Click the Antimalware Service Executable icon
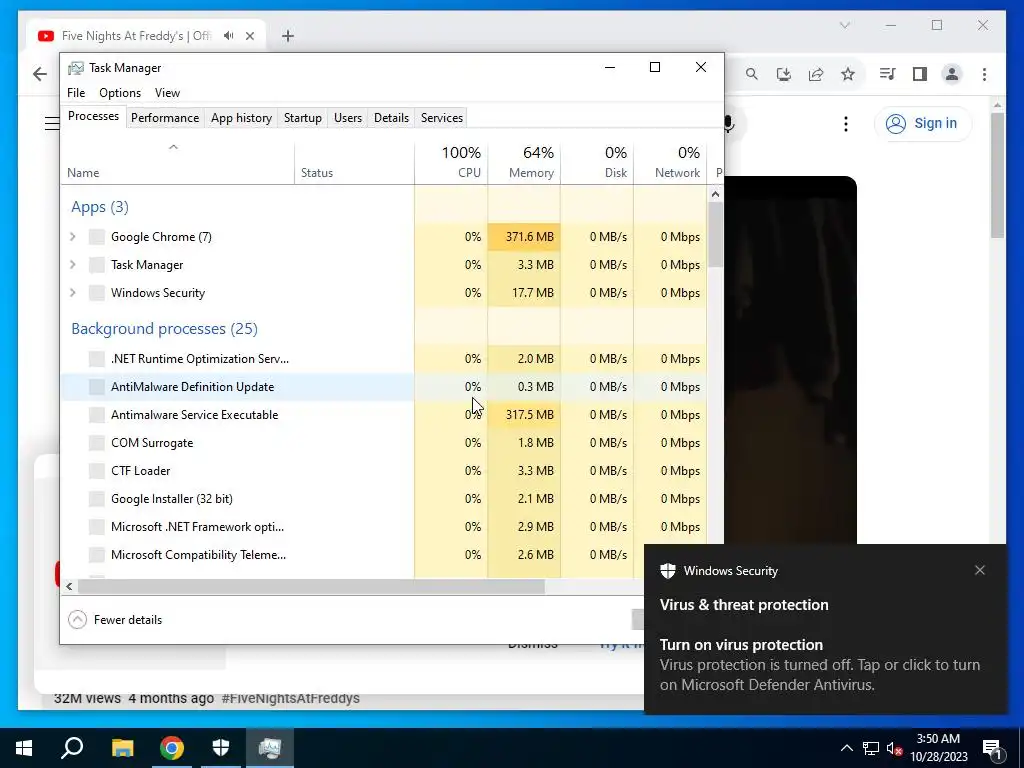This screenshot has height=768, width=1024. 97,415
